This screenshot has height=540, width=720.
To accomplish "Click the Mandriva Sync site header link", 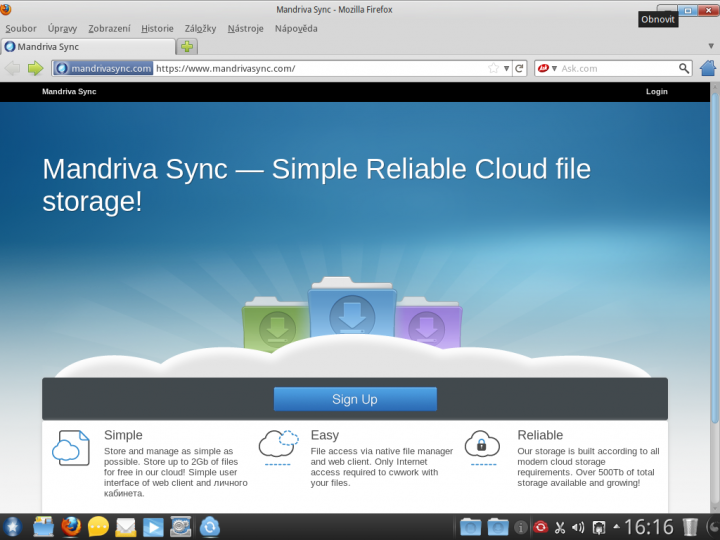I will [69, 91].
